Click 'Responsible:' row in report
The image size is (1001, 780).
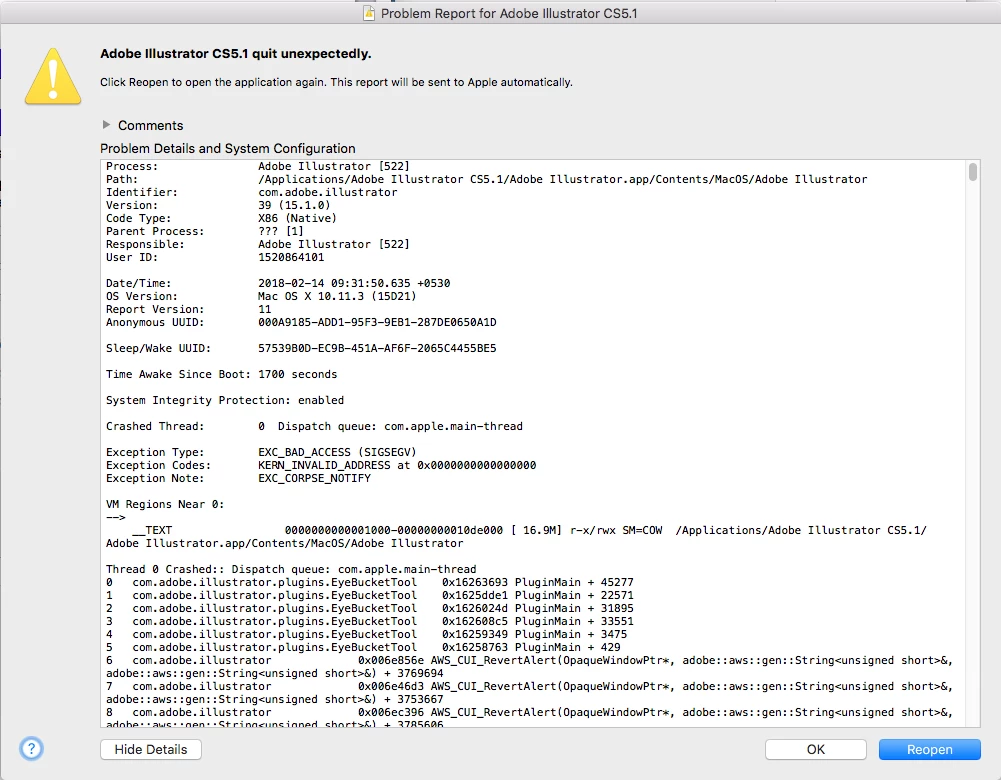[x=258, y=244]
